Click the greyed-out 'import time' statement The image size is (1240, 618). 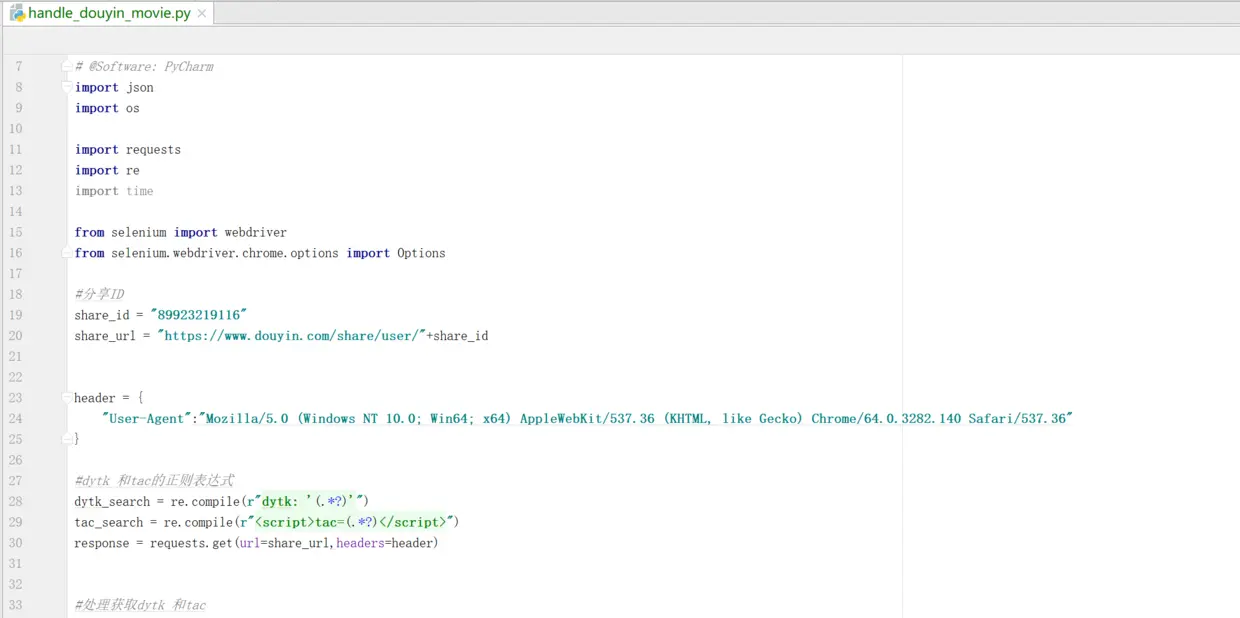click(x=114, y=191)
